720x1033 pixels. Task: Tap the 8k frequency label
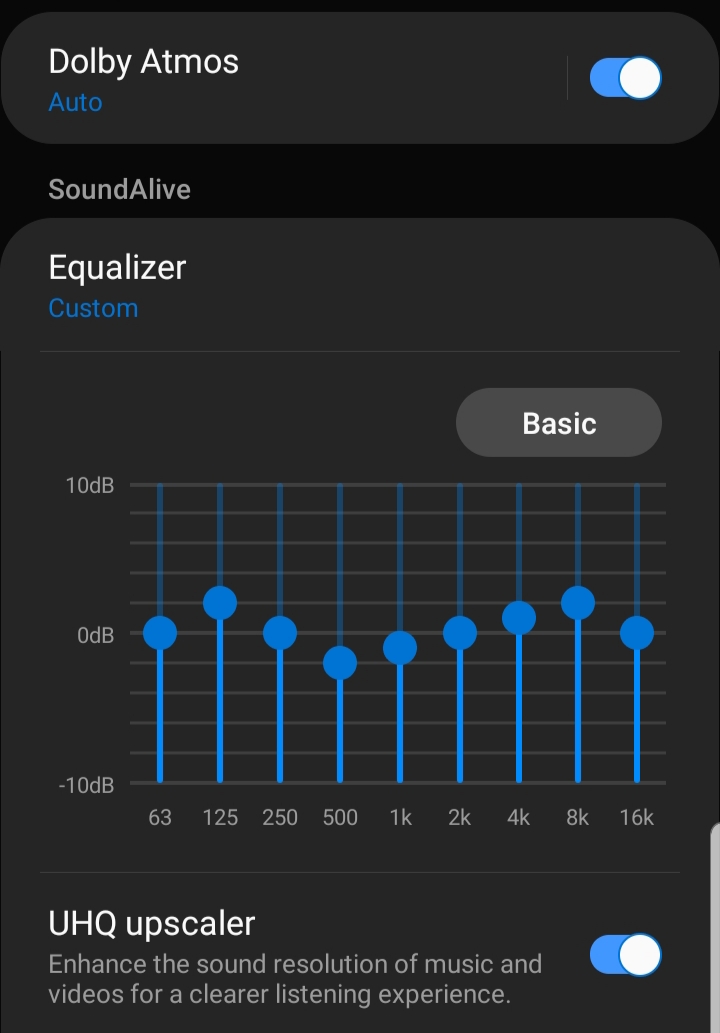[x=578, y=817]
